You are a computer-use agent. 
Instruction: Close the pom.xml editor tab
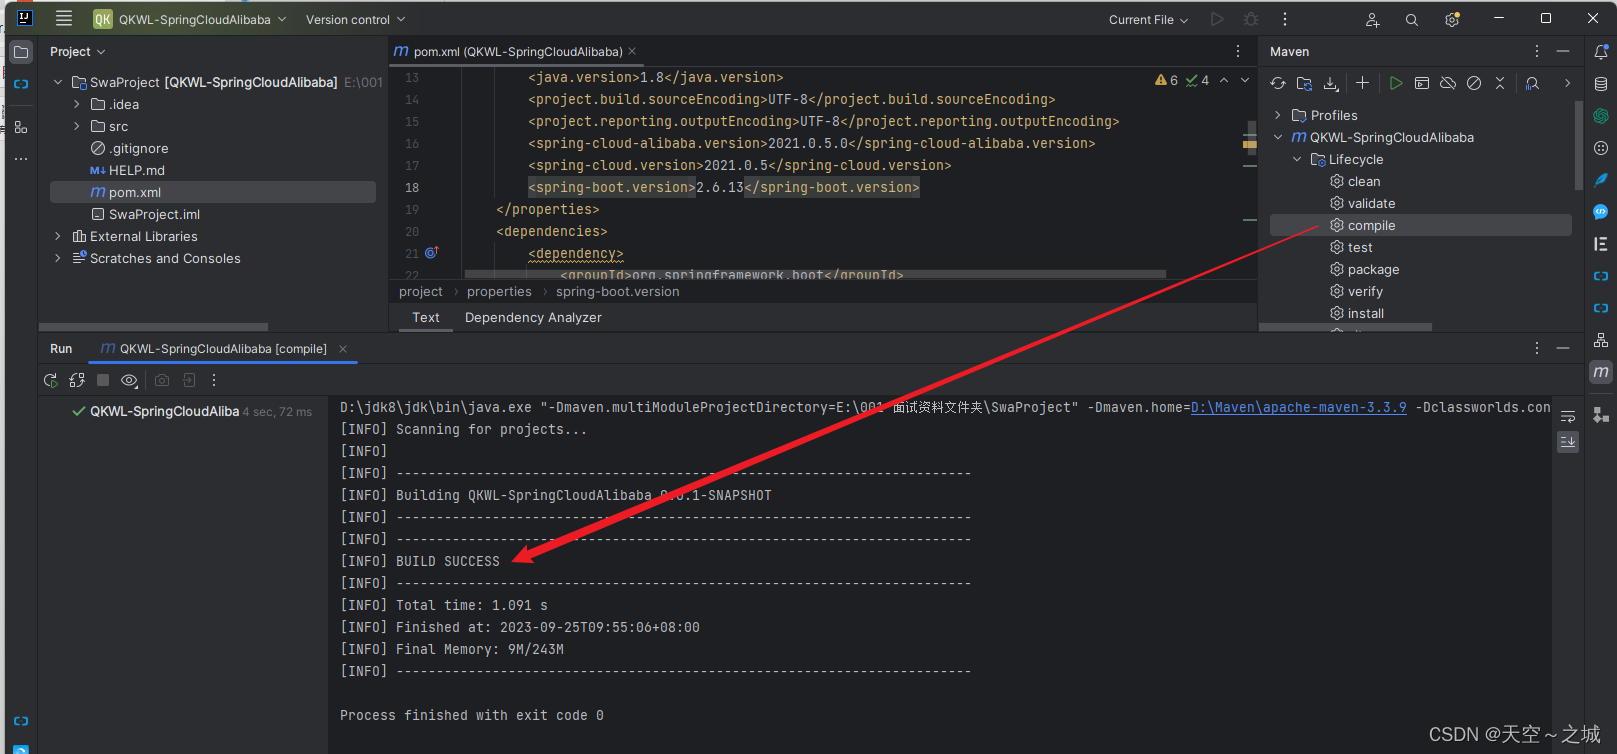tap(632, 51)
